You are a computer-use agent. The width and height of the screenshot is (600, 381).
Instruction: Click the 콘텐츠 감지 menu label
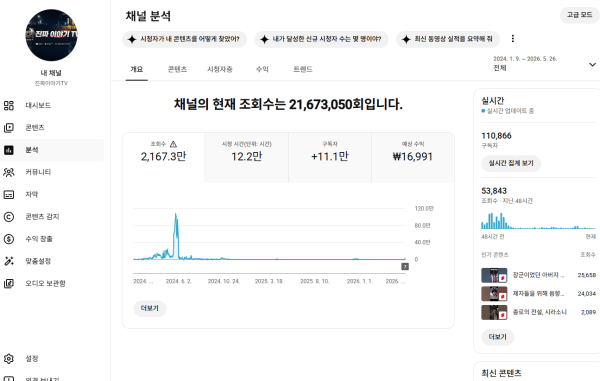(42, 217)
